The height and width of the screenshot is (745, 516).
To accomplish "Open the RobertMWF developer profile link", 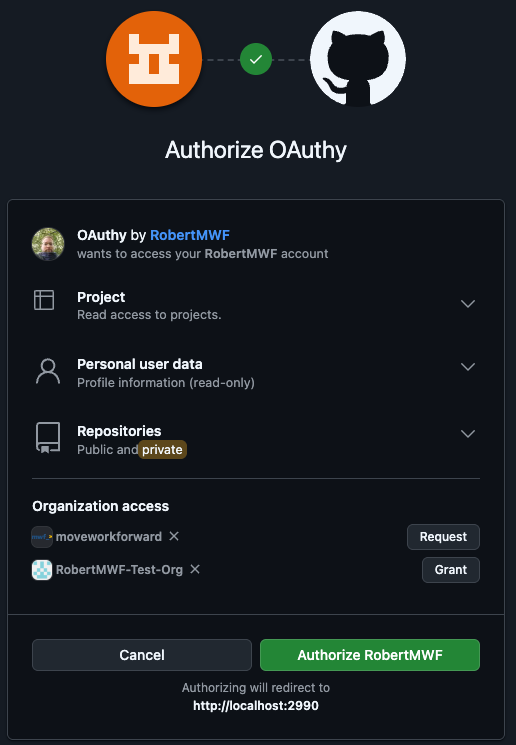I will click(190, 235).
